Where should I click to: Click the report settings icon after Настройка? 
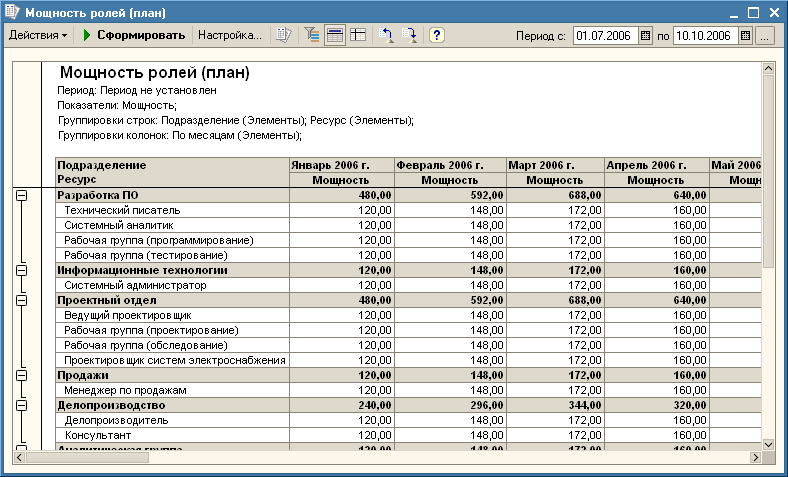(283, 35)
